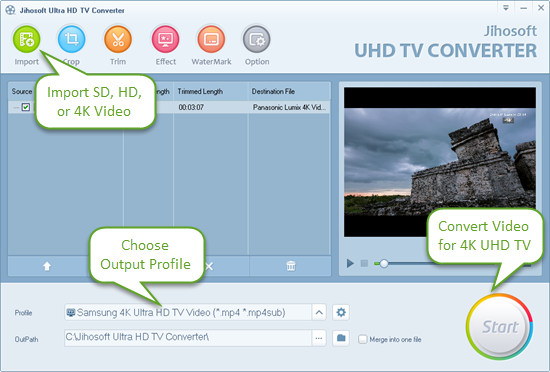Select the Trim scissors tool
The height and width of the screenshot is (372, 550).
(x=118, y=39)
